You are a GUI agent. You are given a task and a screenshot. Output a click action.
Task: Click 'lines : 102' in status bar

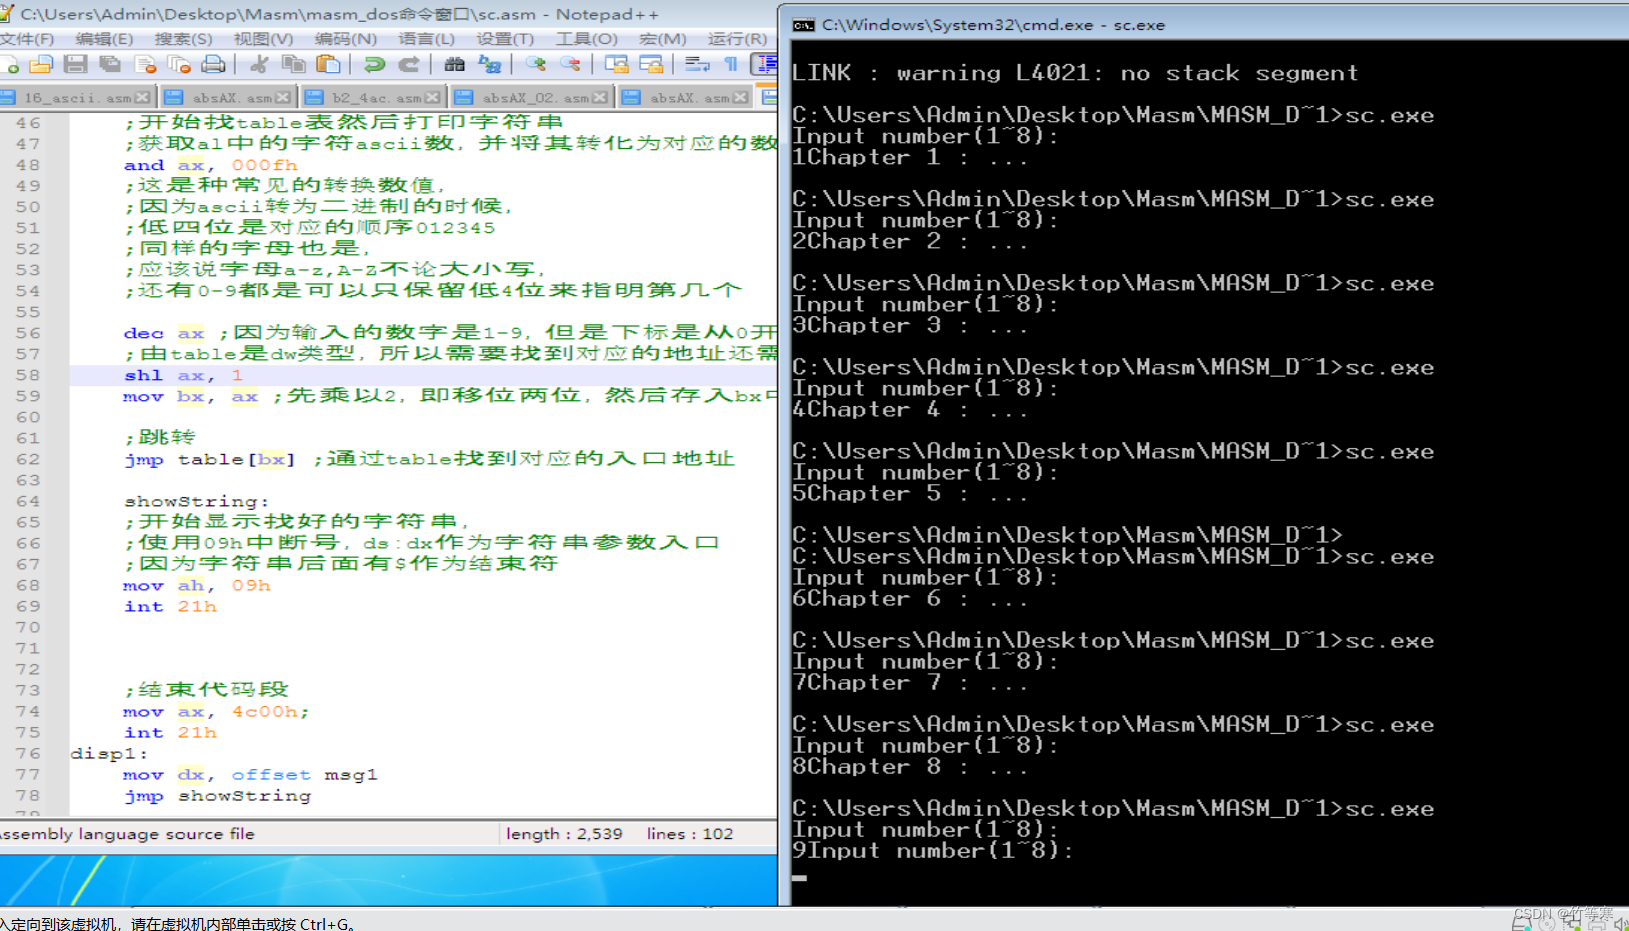690,834
